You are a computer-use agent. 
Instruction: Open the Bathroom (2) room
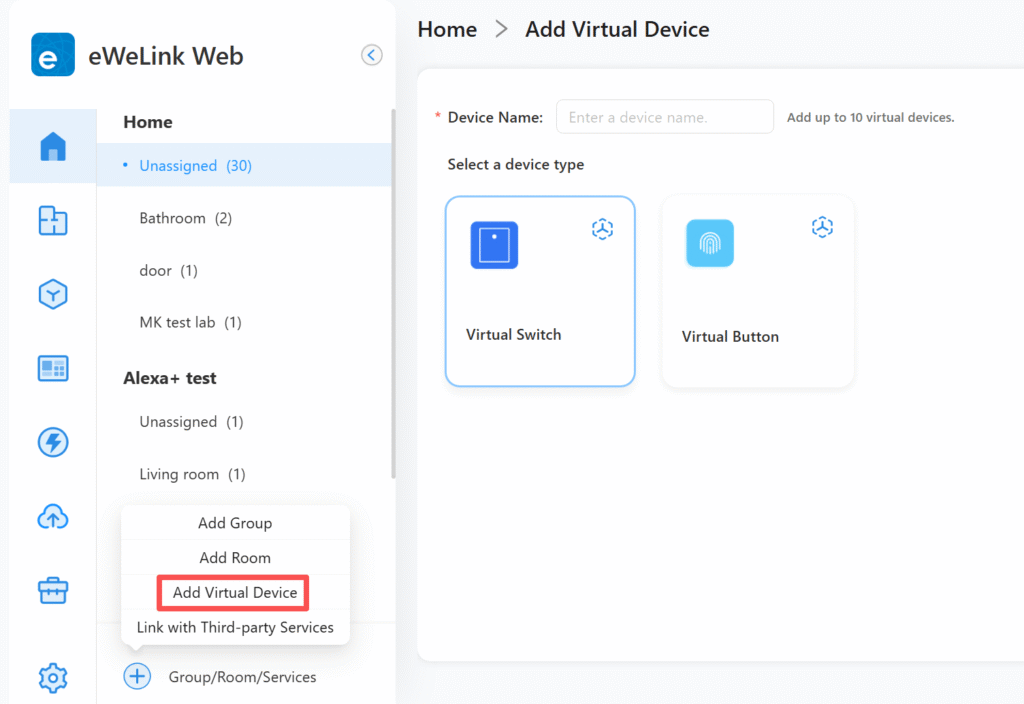click(186, 218)
